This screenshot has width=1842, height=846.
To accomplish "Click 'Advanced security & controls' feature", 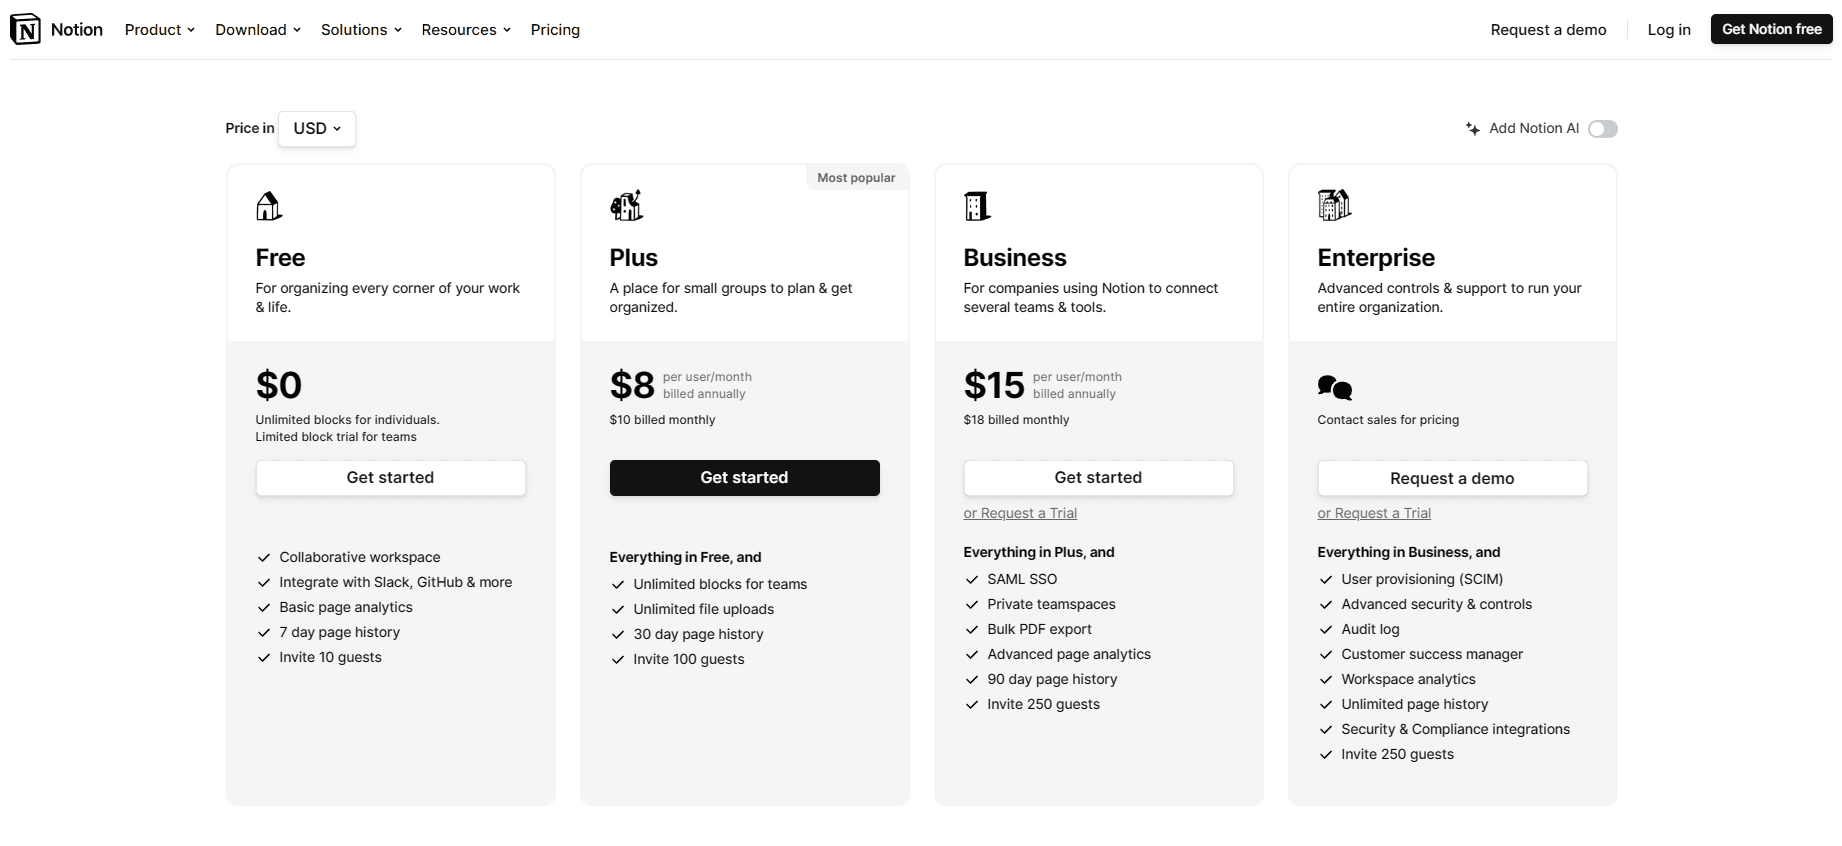I will point(1436,604).
